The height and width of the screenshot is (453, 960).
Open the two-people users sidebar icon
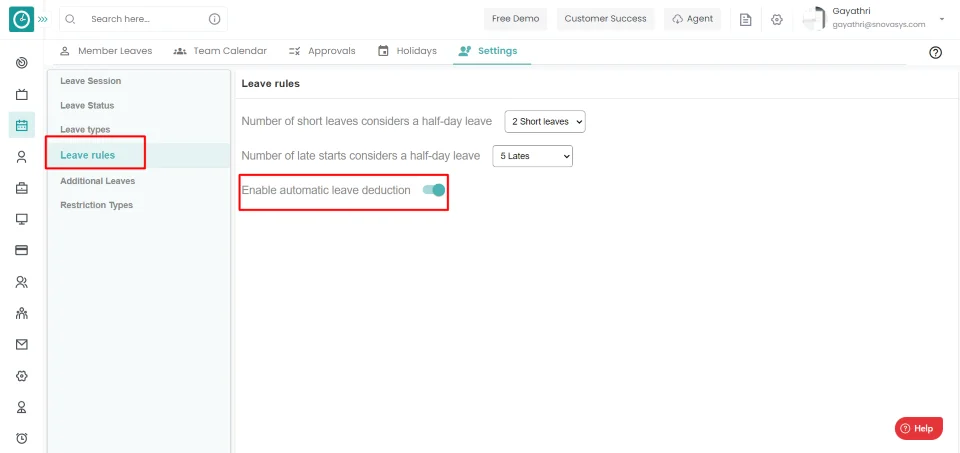22,282
